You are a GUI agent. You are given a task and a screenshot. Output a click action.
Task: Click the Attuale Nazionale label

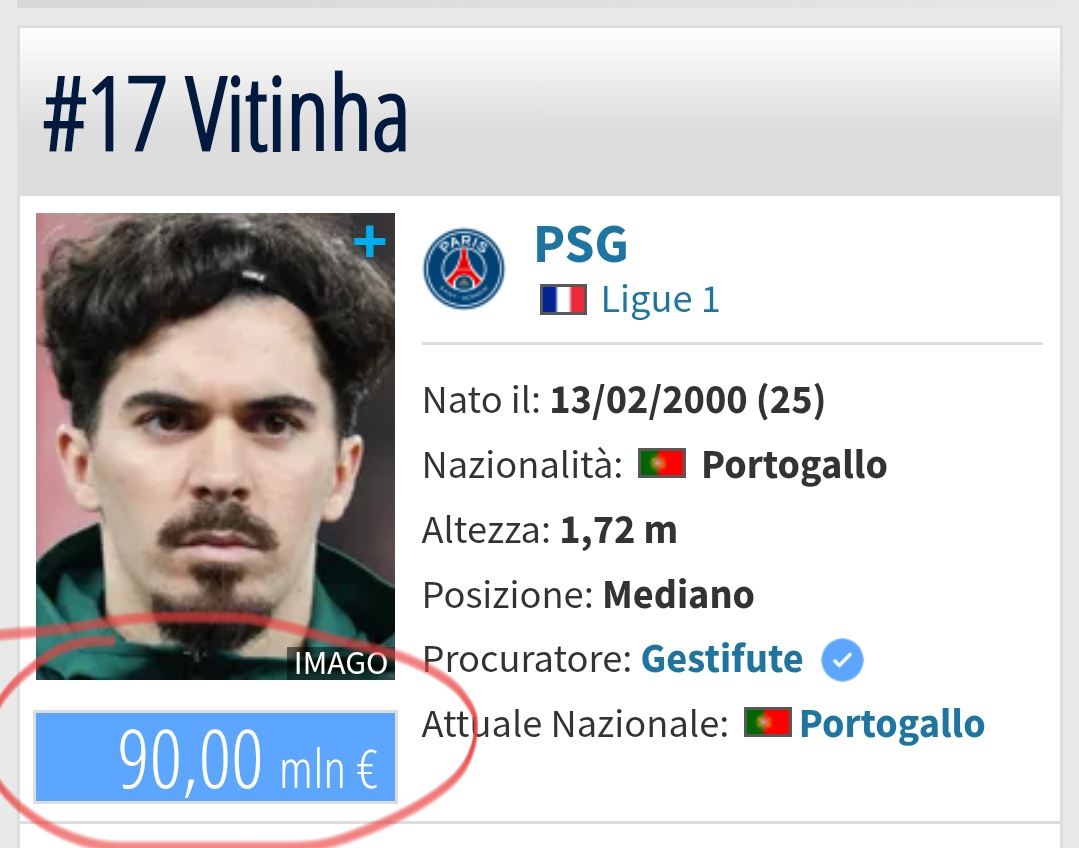pos(575,724)
